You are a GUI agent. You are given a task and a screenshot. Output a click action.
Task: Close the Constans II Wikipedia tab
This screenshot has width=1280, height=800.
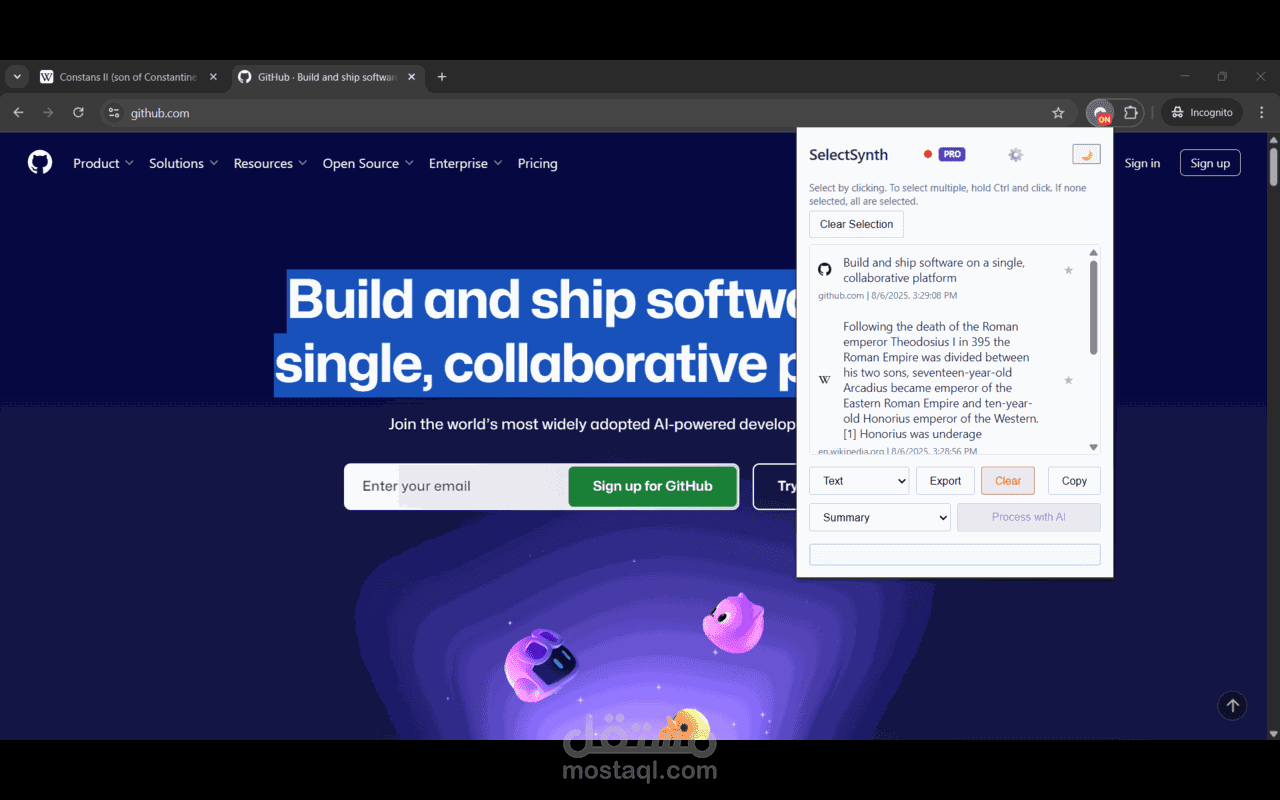coord(213,77)
